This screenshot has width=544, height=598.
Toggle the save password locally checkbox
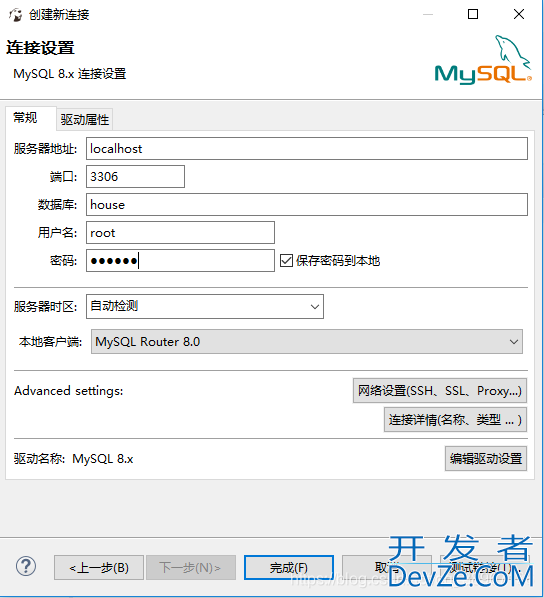pos(286,261)
